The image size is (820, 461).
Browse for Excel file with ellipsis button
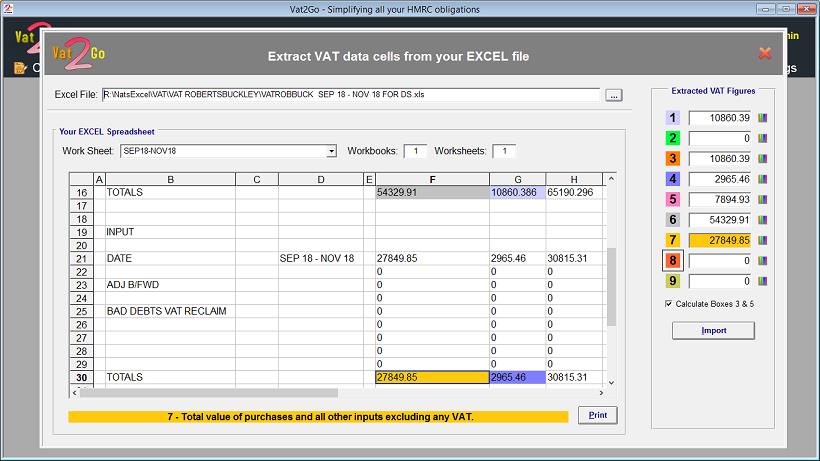point(613,95)
